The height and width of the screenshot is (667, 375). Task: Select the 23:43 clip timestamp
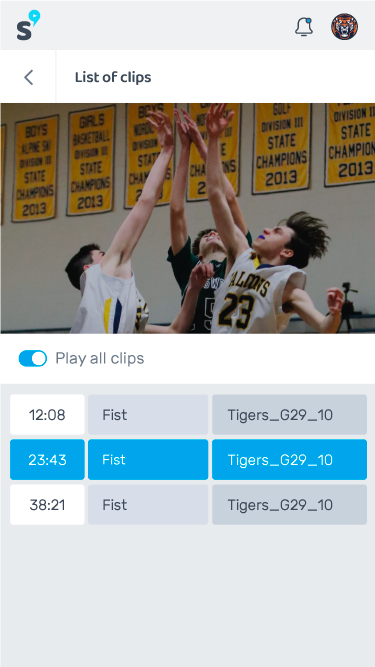pos(47,460)
